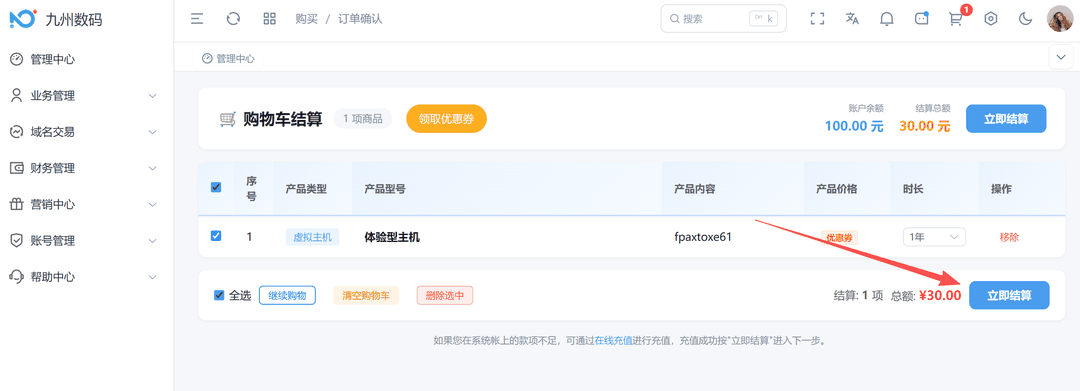1080x391 pixels.
Task: Click the 购买 breadcrumb
Action: [307, 19]
